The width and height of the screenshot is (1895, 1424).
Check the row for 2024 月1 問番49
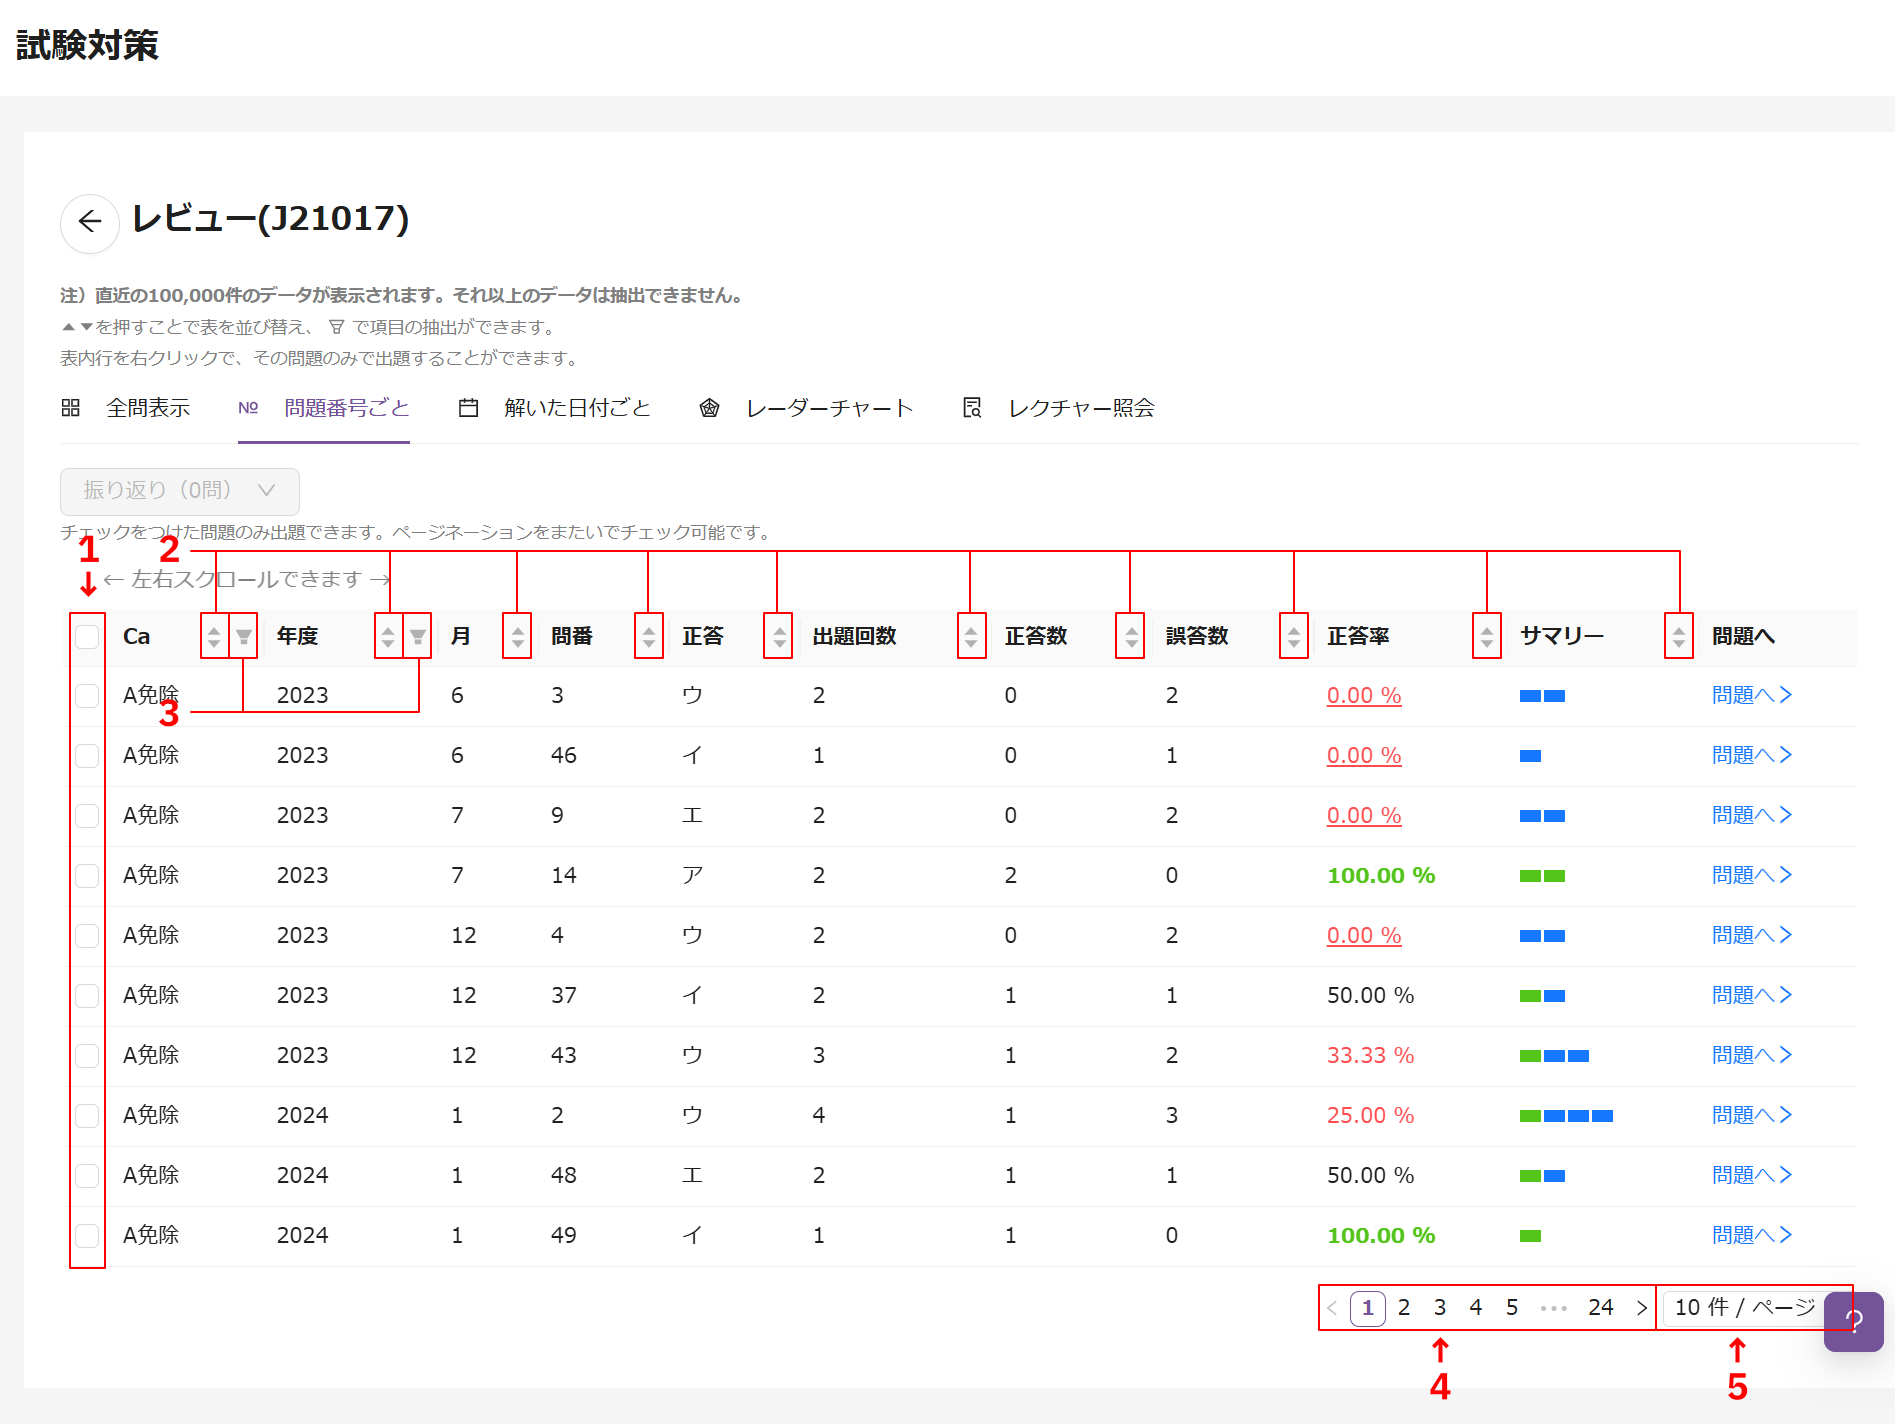pyautogui.click(x=87, y=1236)
